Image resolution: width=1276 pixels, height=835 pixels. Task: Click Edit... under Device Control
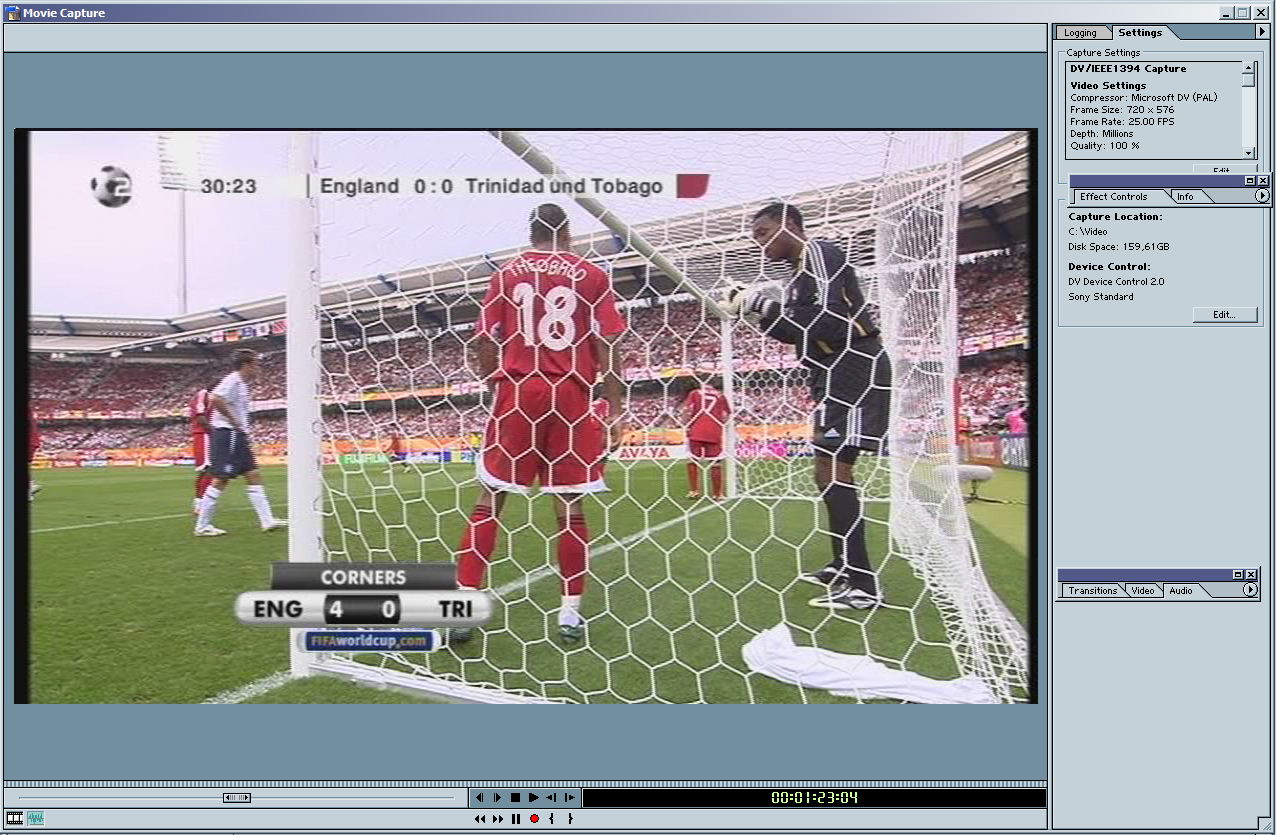coord(1225,314)
